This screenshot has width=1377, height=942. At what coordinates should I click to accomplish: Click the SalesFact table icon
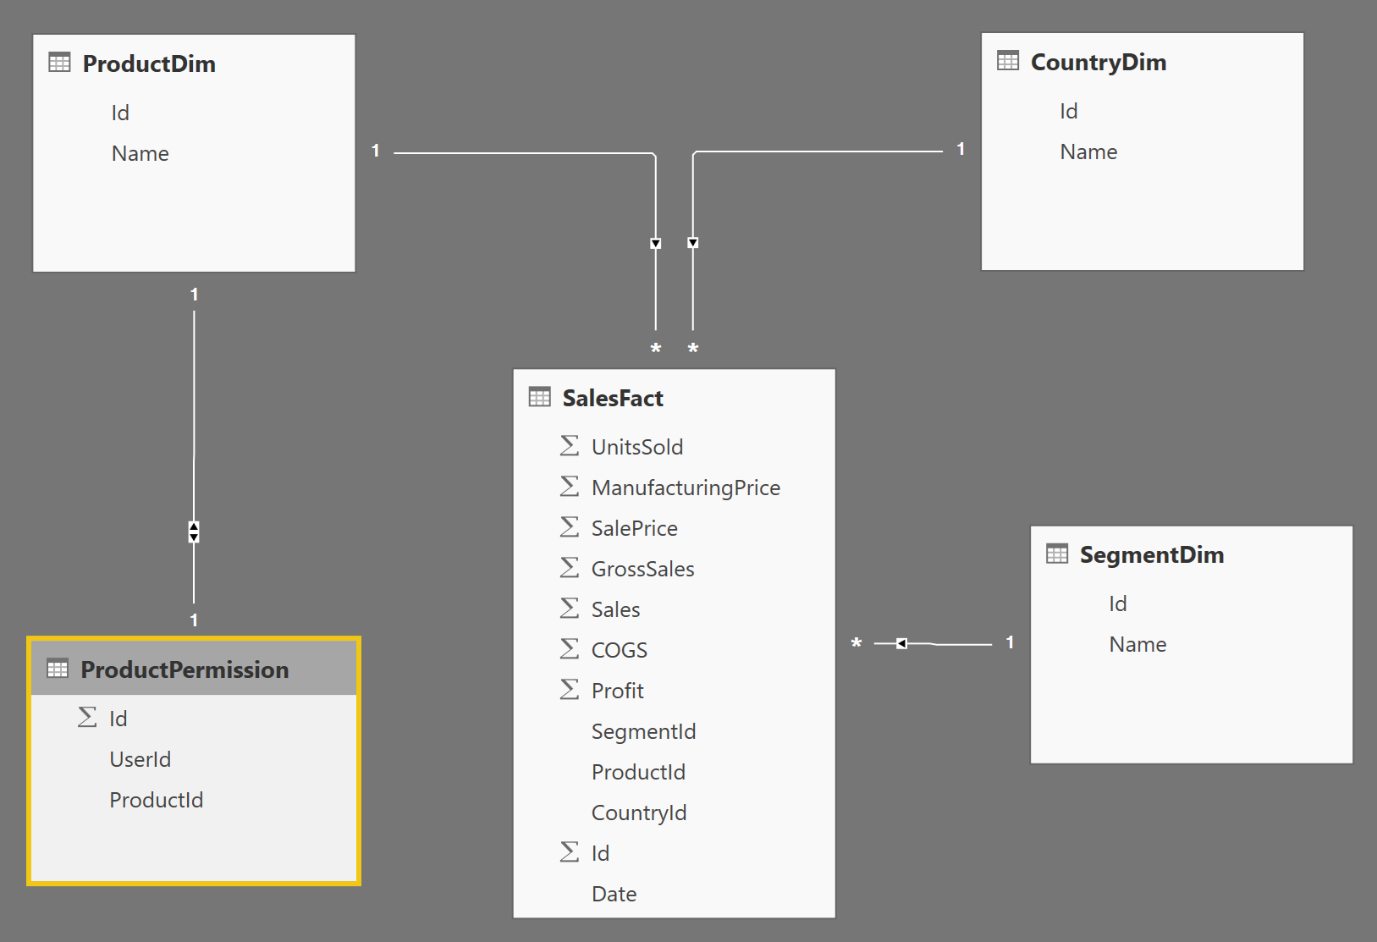click(540, 397)
